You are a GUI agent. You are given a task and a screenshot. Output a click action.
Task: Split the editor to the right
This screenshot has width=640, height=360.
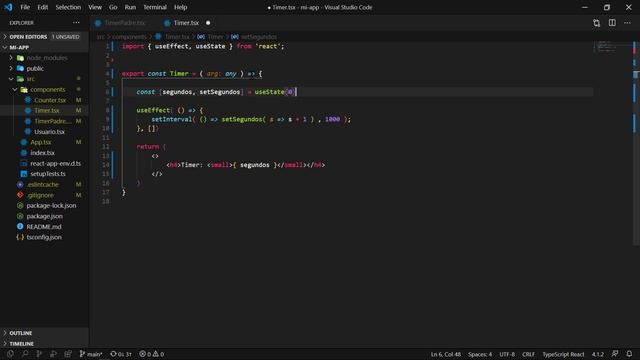(x=612, y=23)
